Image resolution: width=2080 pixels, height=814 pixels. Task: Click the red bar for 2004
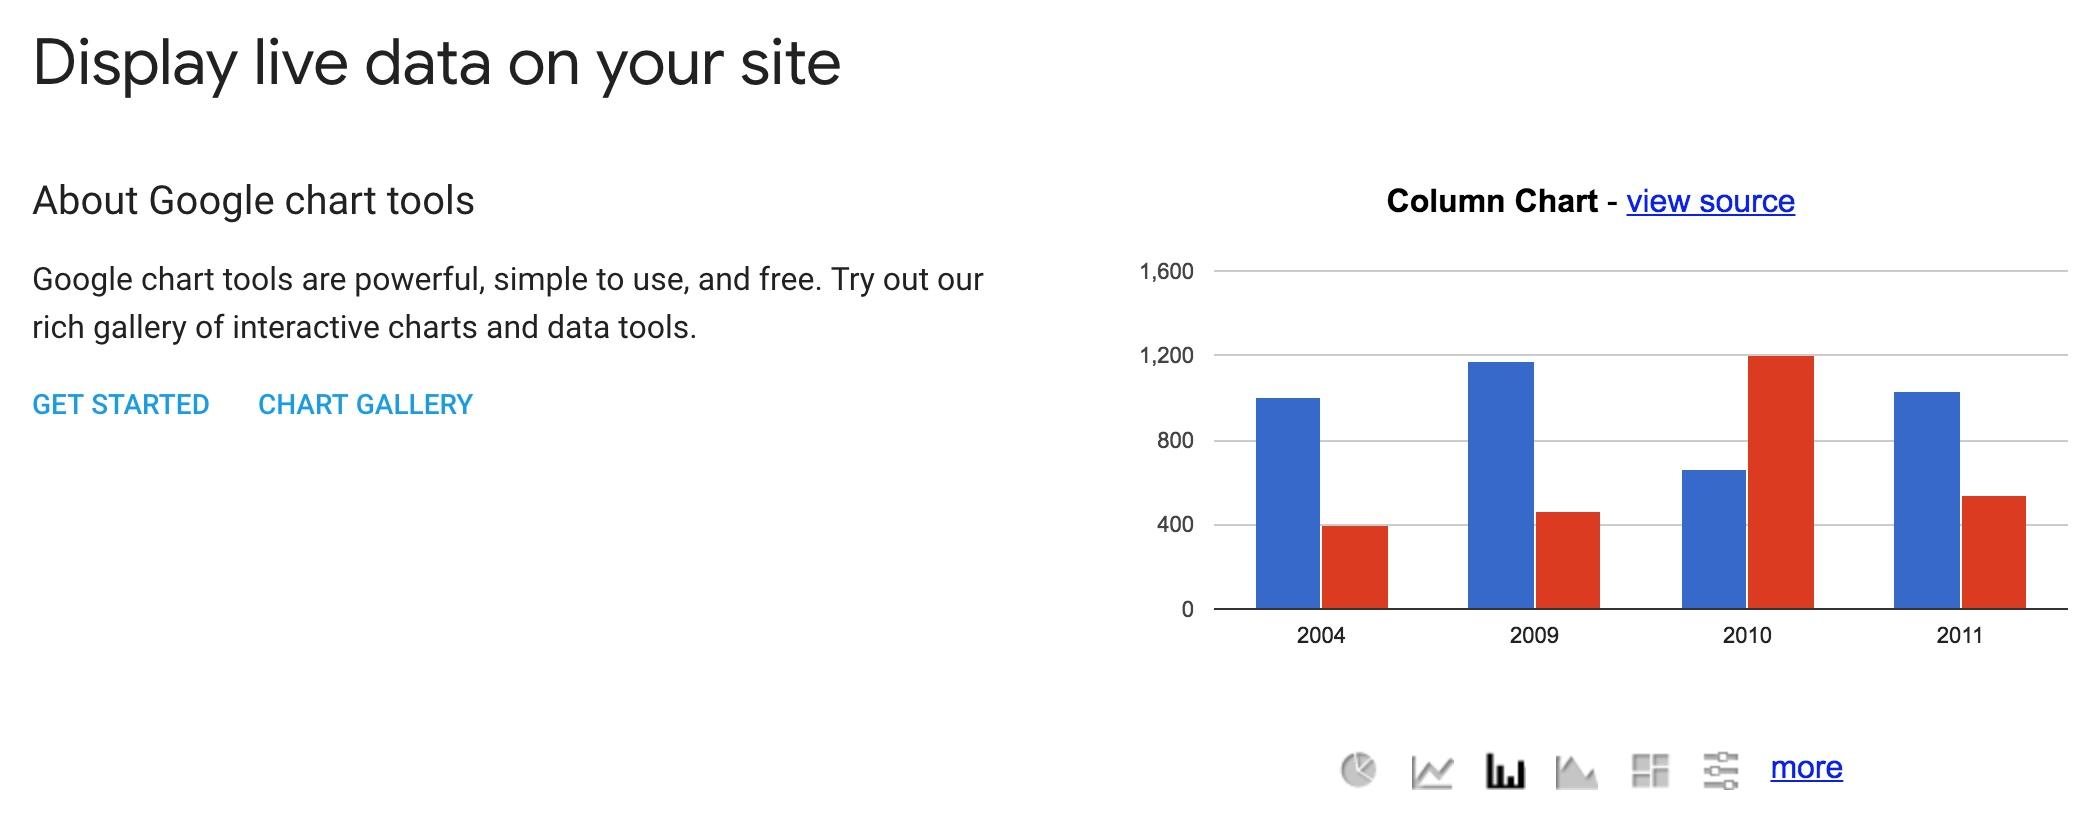tap(1354, 567)
